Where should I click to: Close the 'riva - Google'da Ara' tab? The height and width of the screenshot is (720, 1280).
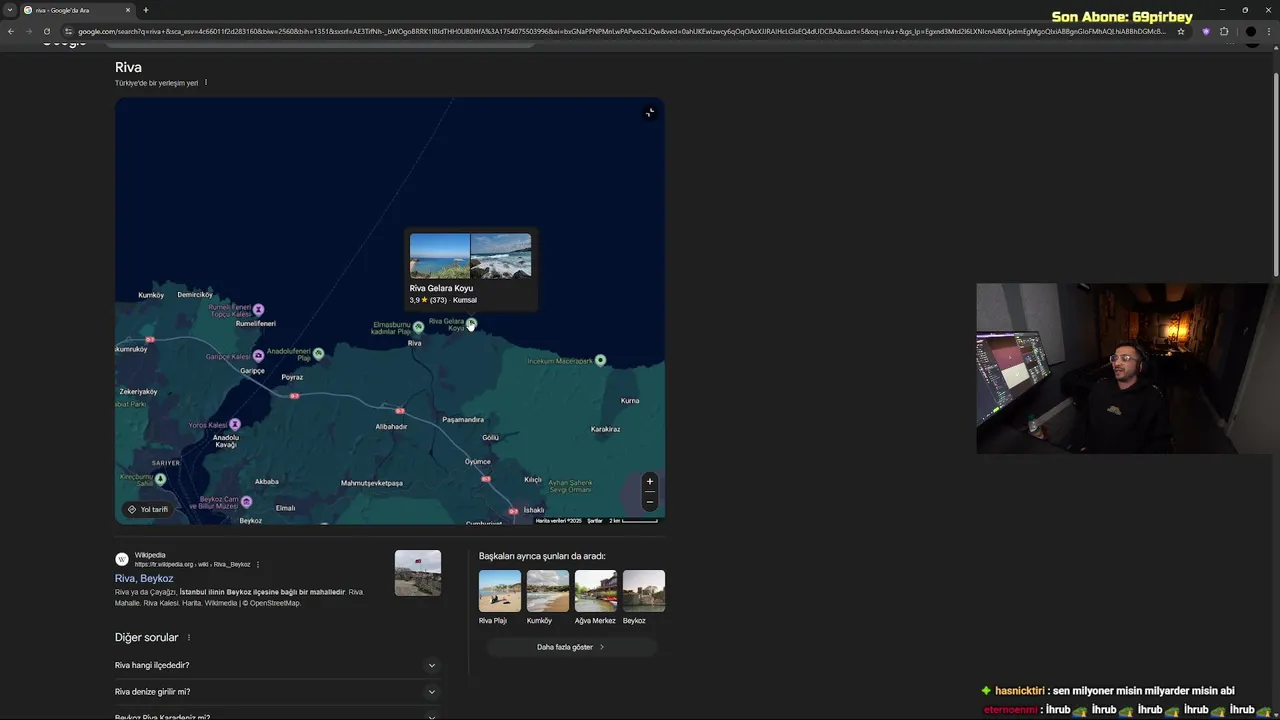(x=128, y=10)
